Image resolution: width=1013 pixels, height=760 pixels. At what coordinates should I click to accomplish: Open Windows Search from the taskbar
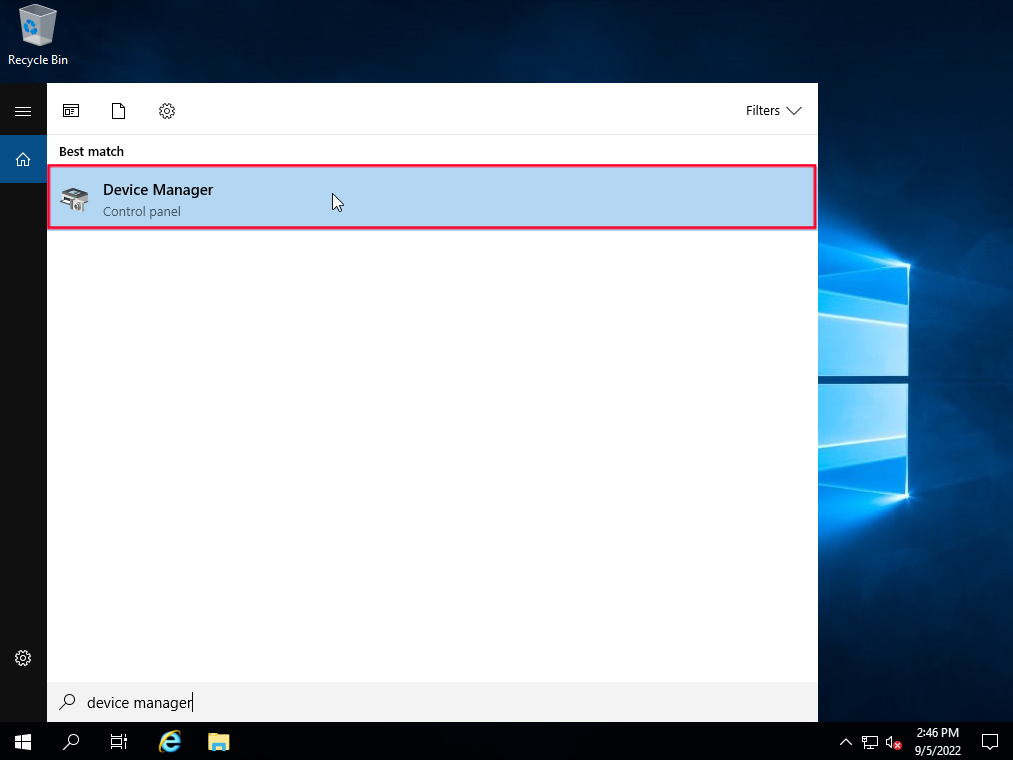click(70, 742)
